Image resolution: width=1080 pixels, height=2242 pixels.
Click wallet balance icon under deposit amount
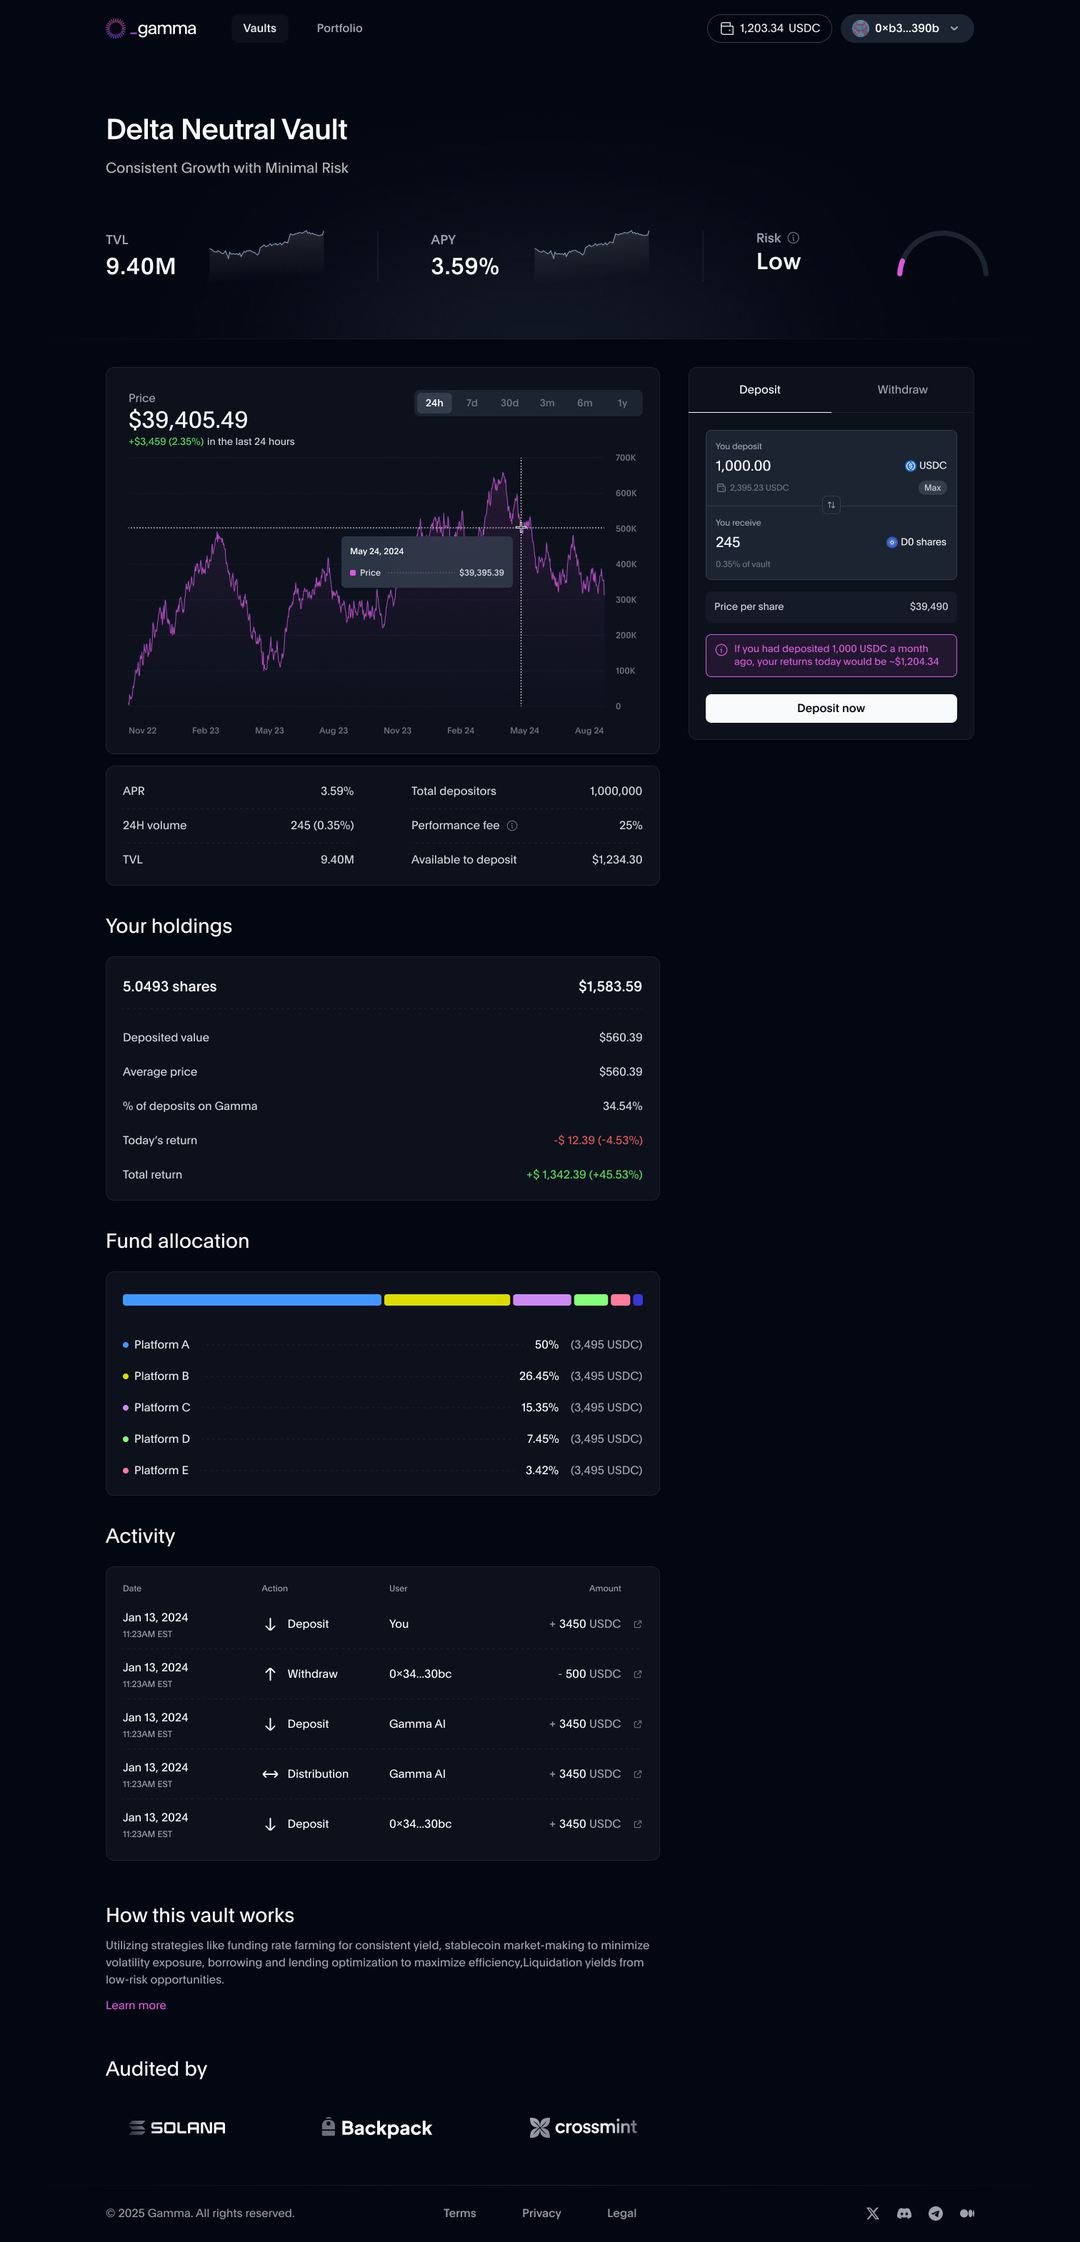click(721, 488)
